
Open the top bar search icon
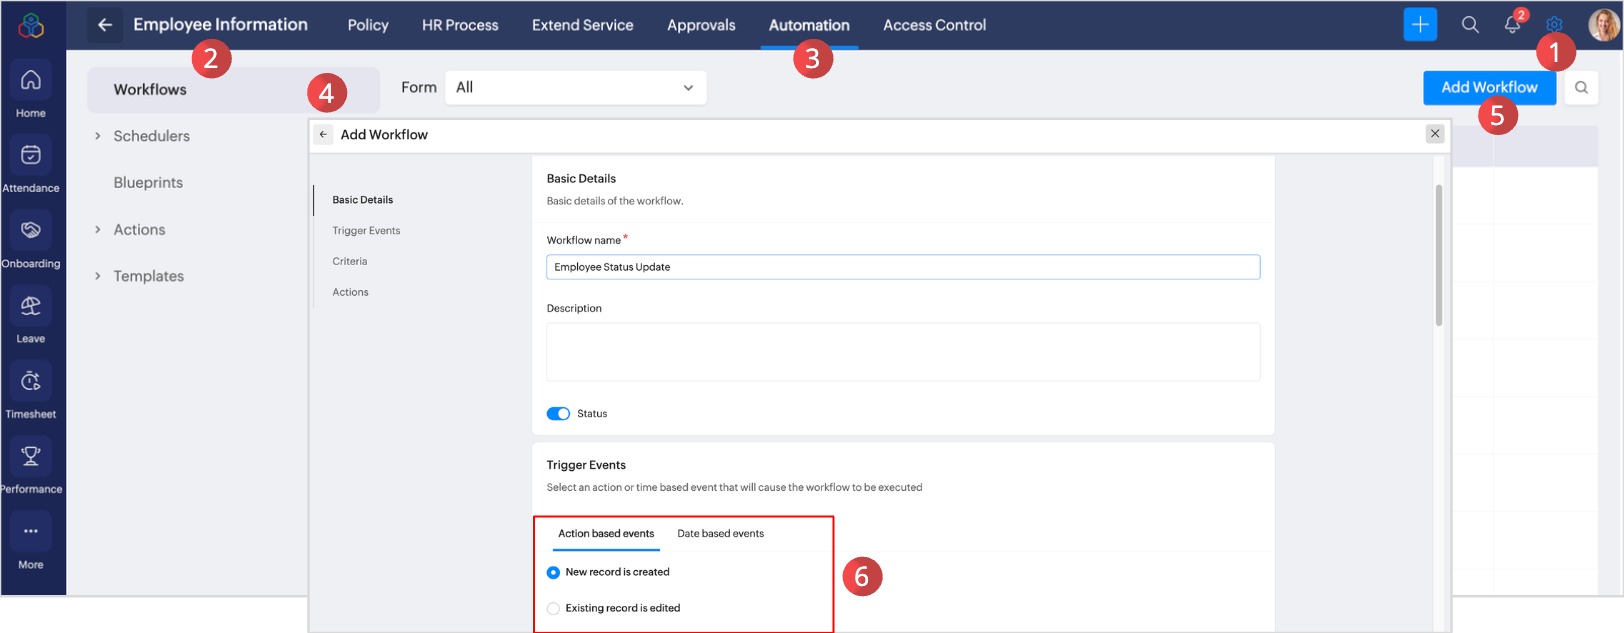click(x=1470, y=25)
